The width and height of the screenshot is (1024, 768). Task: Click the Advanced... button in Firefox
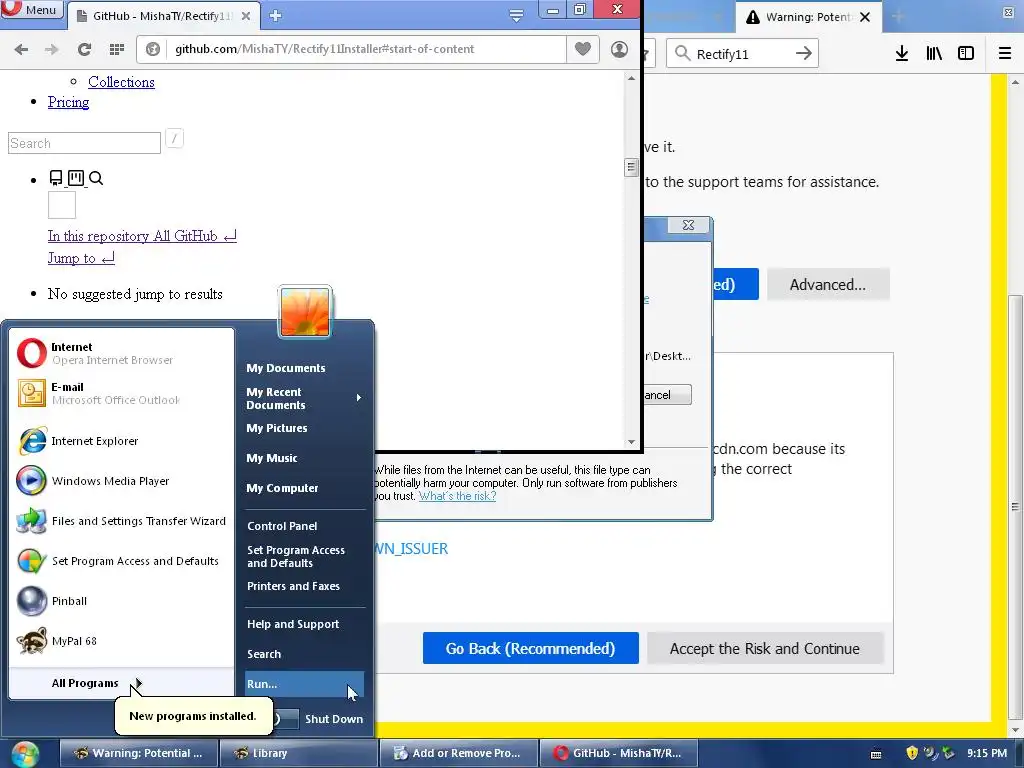(x=828, y=285)
